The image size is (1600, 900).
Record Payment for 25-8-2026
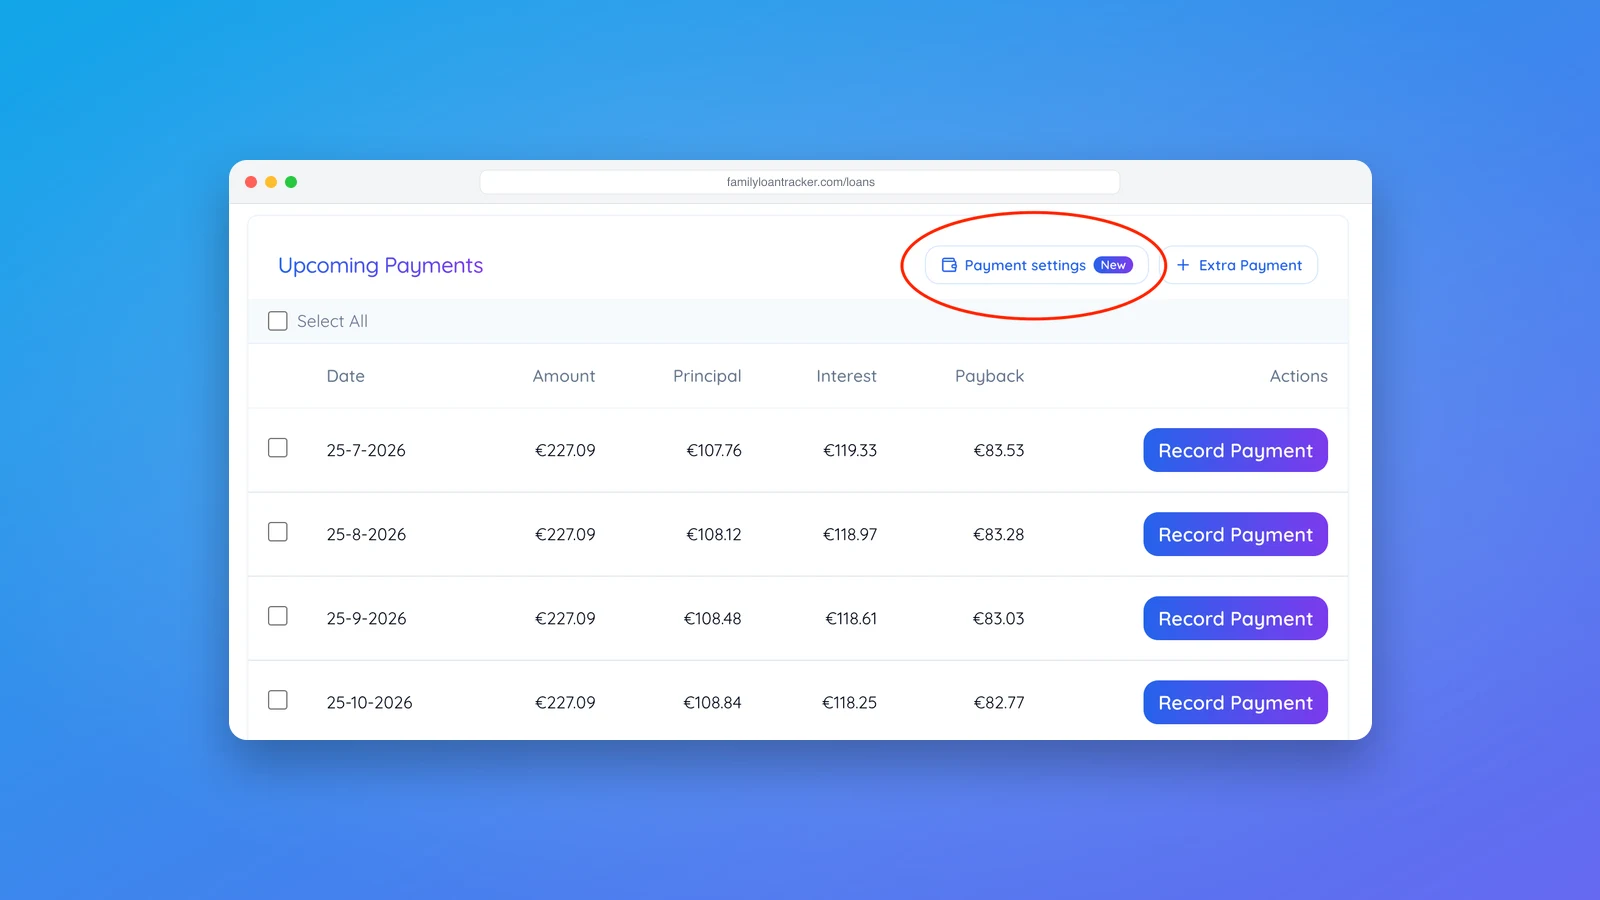[x=1235, y=534]
